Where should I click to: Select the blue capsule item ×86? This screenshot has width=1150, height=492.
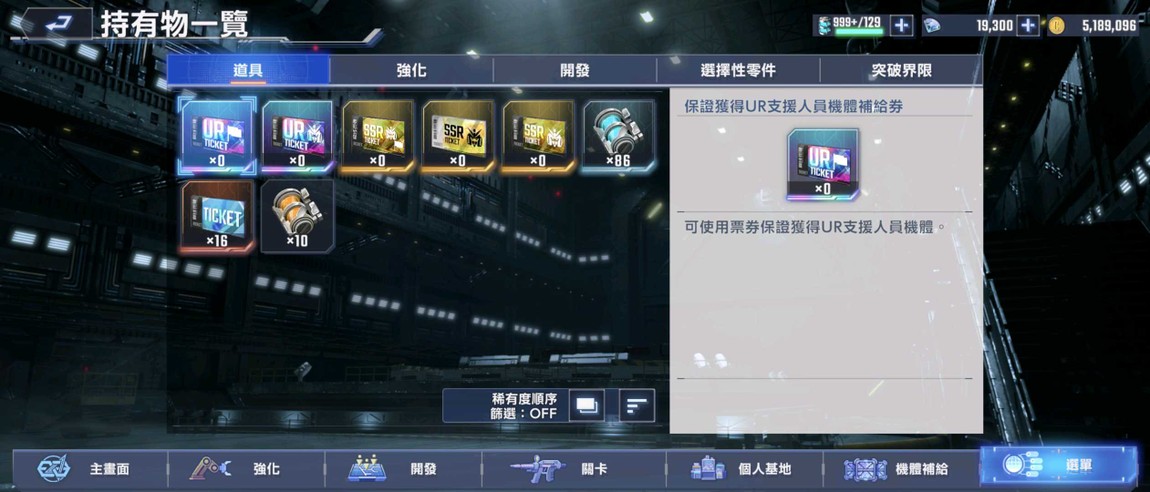click(618, 136)
